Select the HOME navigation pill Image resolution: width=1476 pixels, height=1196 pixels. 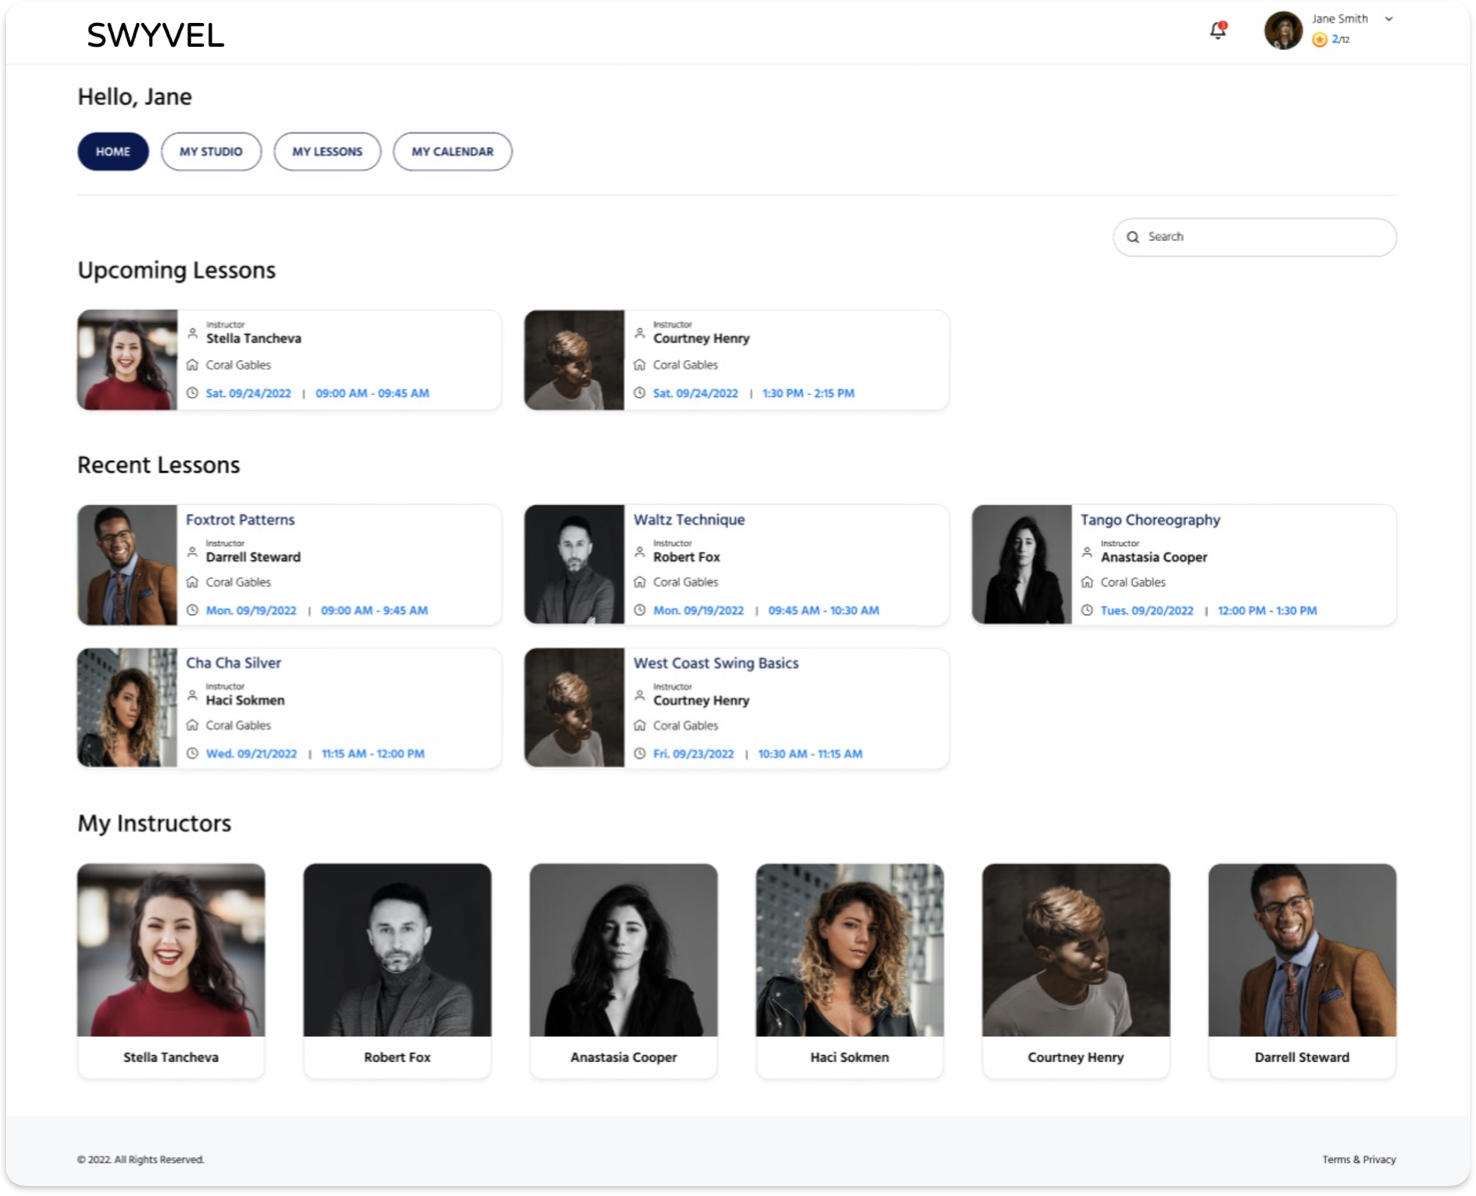(x=112, y=151)
